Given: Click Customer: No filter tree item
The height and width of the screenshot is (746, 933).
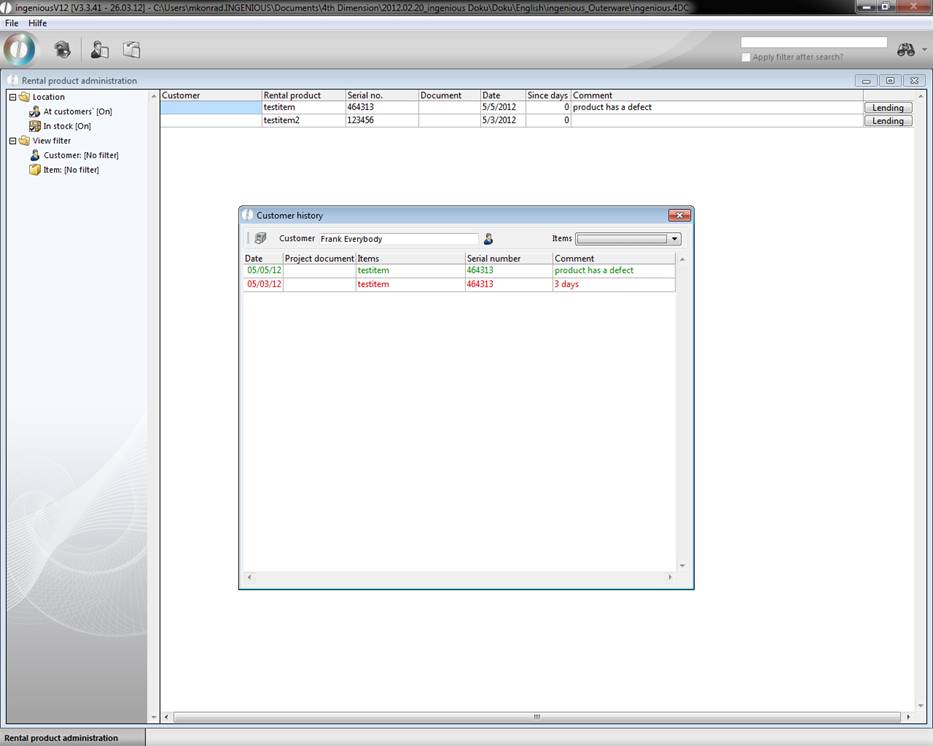Looking at the screenshot, I should (x=80, y=155).
